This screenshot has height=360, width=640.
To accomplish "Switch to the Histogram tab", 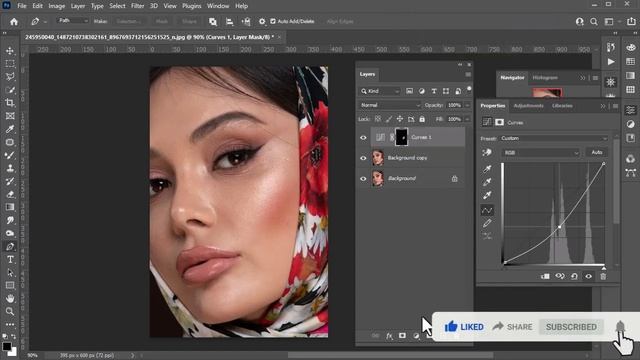I will 545,78.
